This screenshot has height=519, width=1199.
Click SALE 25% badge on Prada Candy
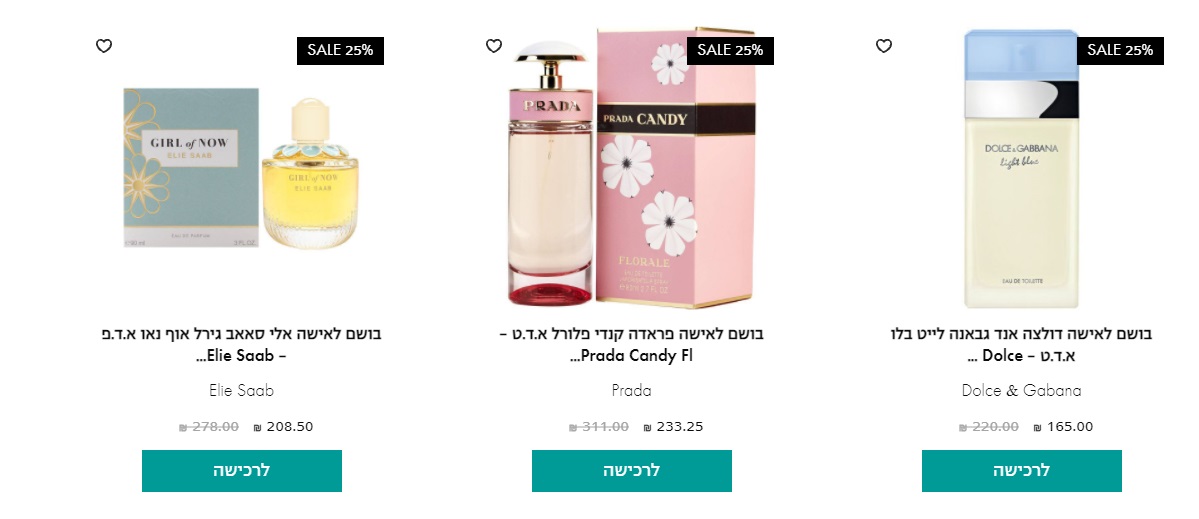[730, 50]
